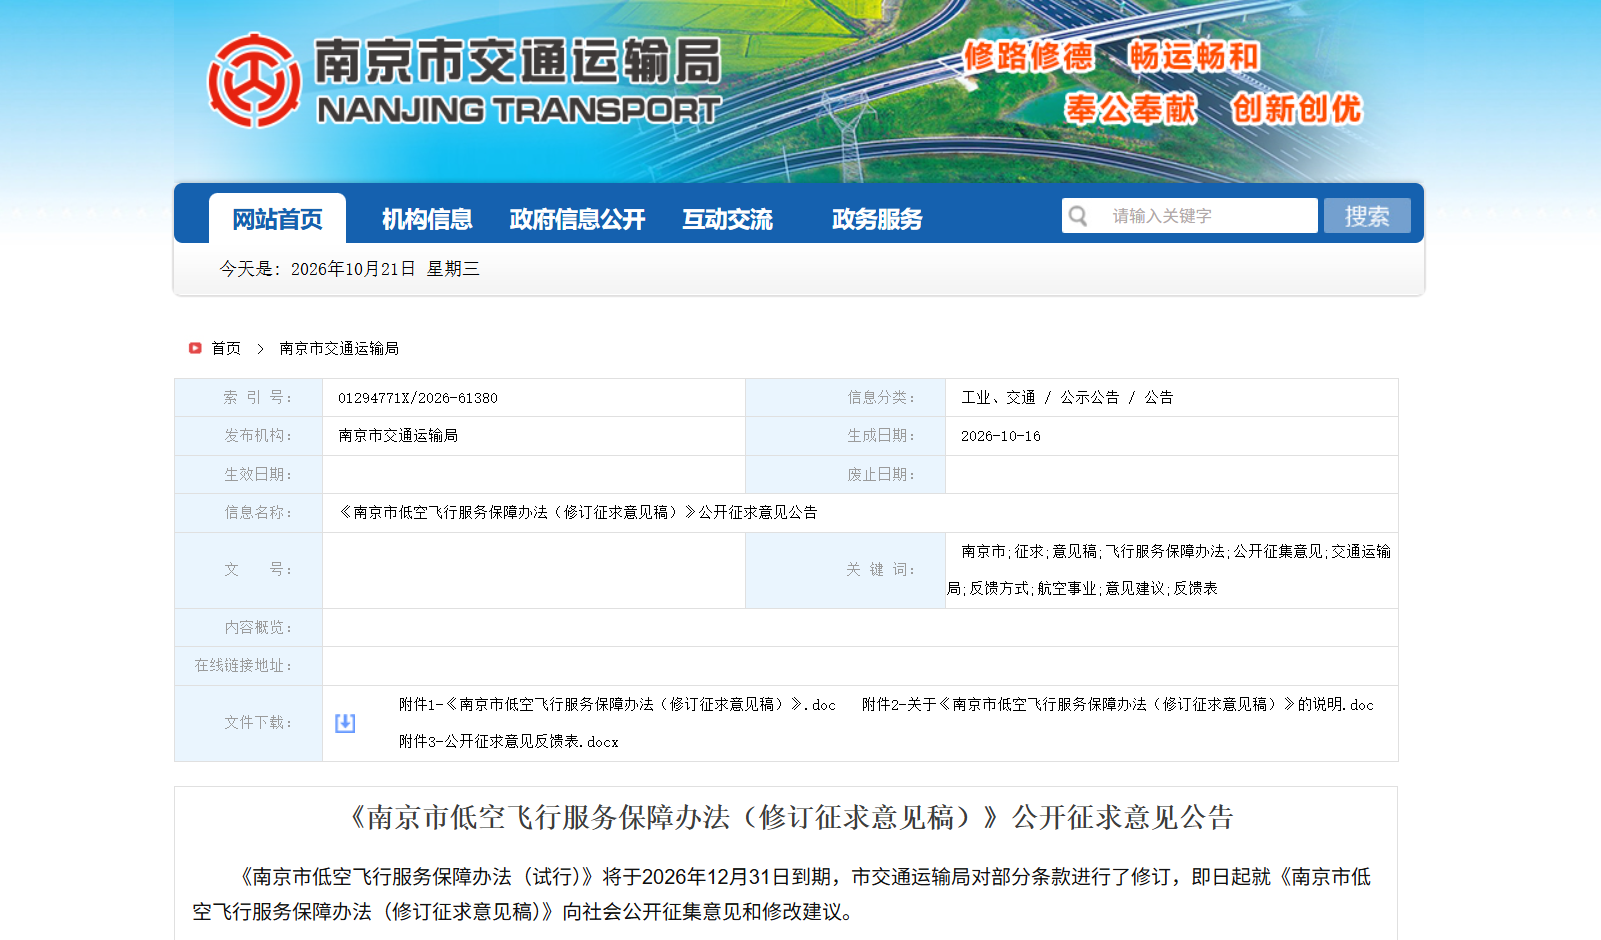Click the 文件下载 label cell
1601x940 pixels.
click(249, 723)
